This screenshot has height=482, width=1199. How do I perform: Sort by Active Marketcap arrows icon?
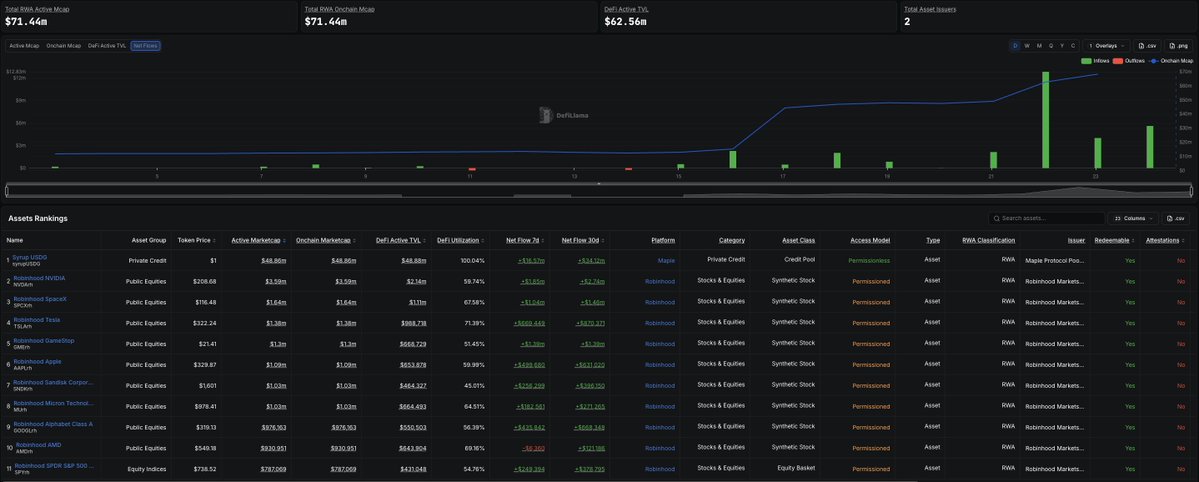(285, 240)
